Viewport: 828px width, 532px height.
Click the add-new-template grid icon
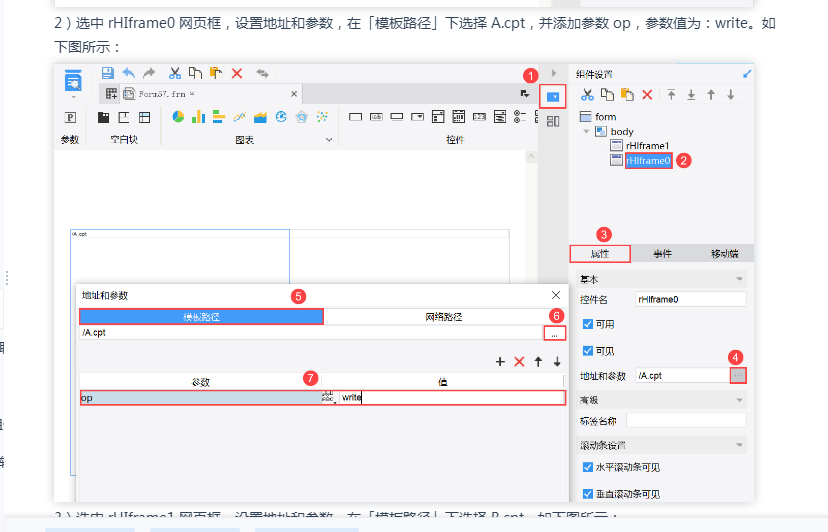pyautogui.click(x=111, y=94)
